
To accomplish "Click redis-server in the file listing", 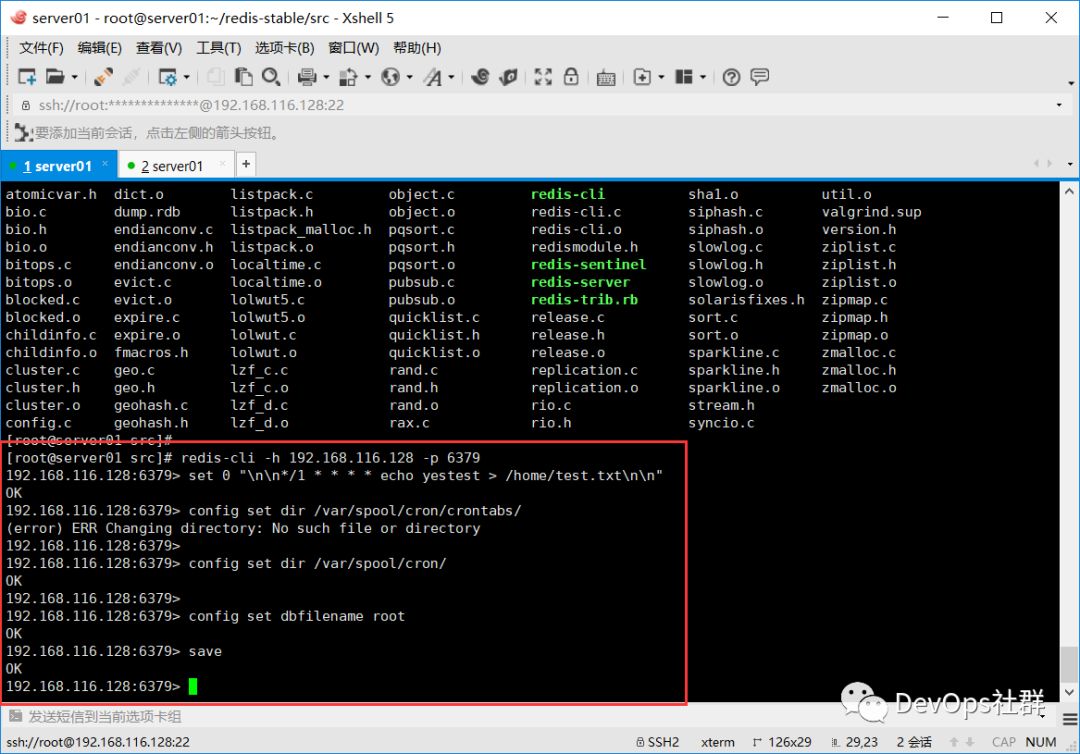I will (580, 282).
